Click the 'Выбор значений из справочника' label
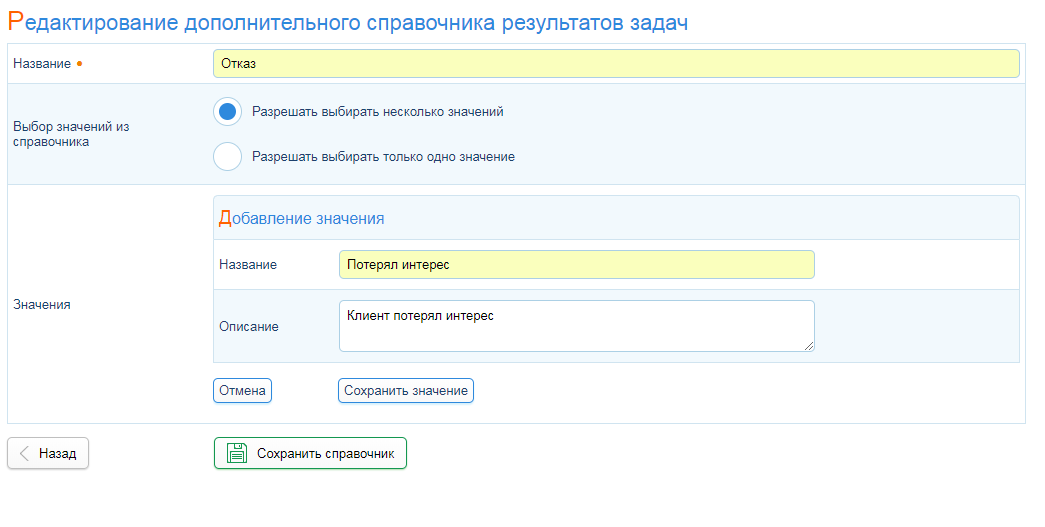 [x=71, y=134]
